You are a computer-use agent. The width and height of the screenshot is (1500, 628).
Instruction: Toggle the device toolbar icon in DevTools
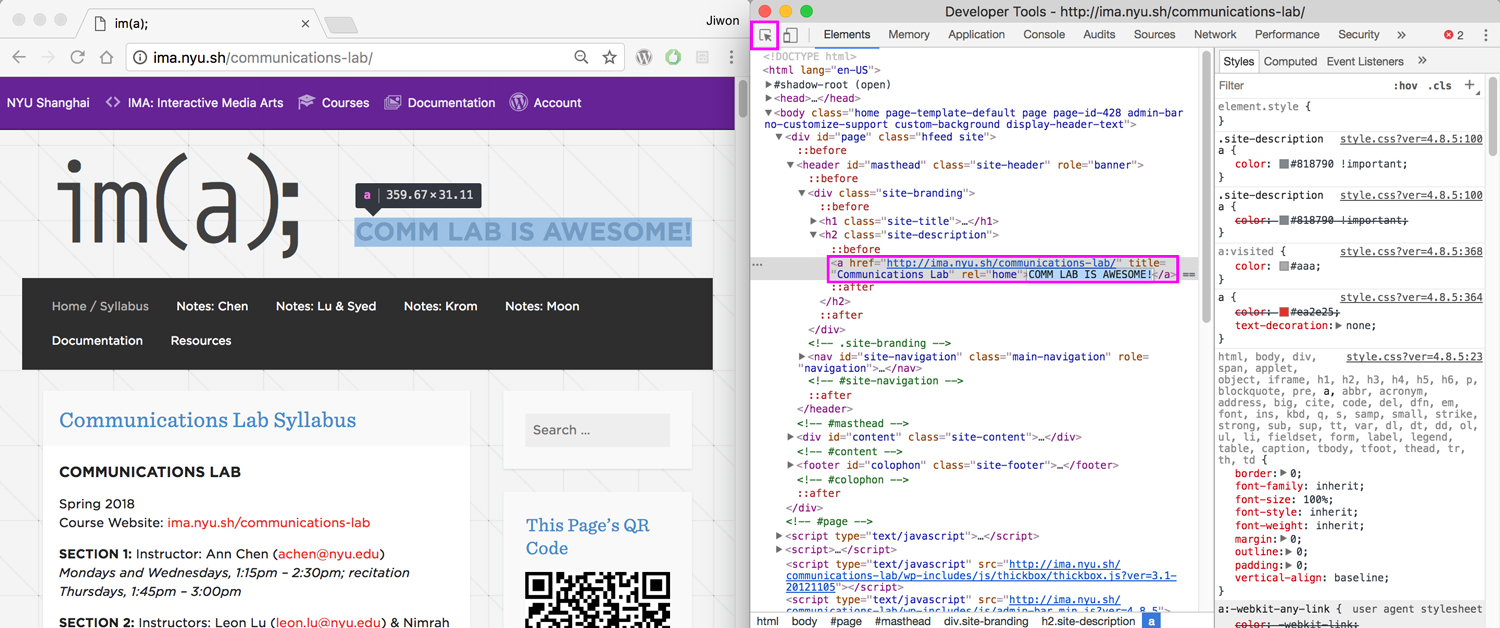pyautogui.click(x=790, y=35)
